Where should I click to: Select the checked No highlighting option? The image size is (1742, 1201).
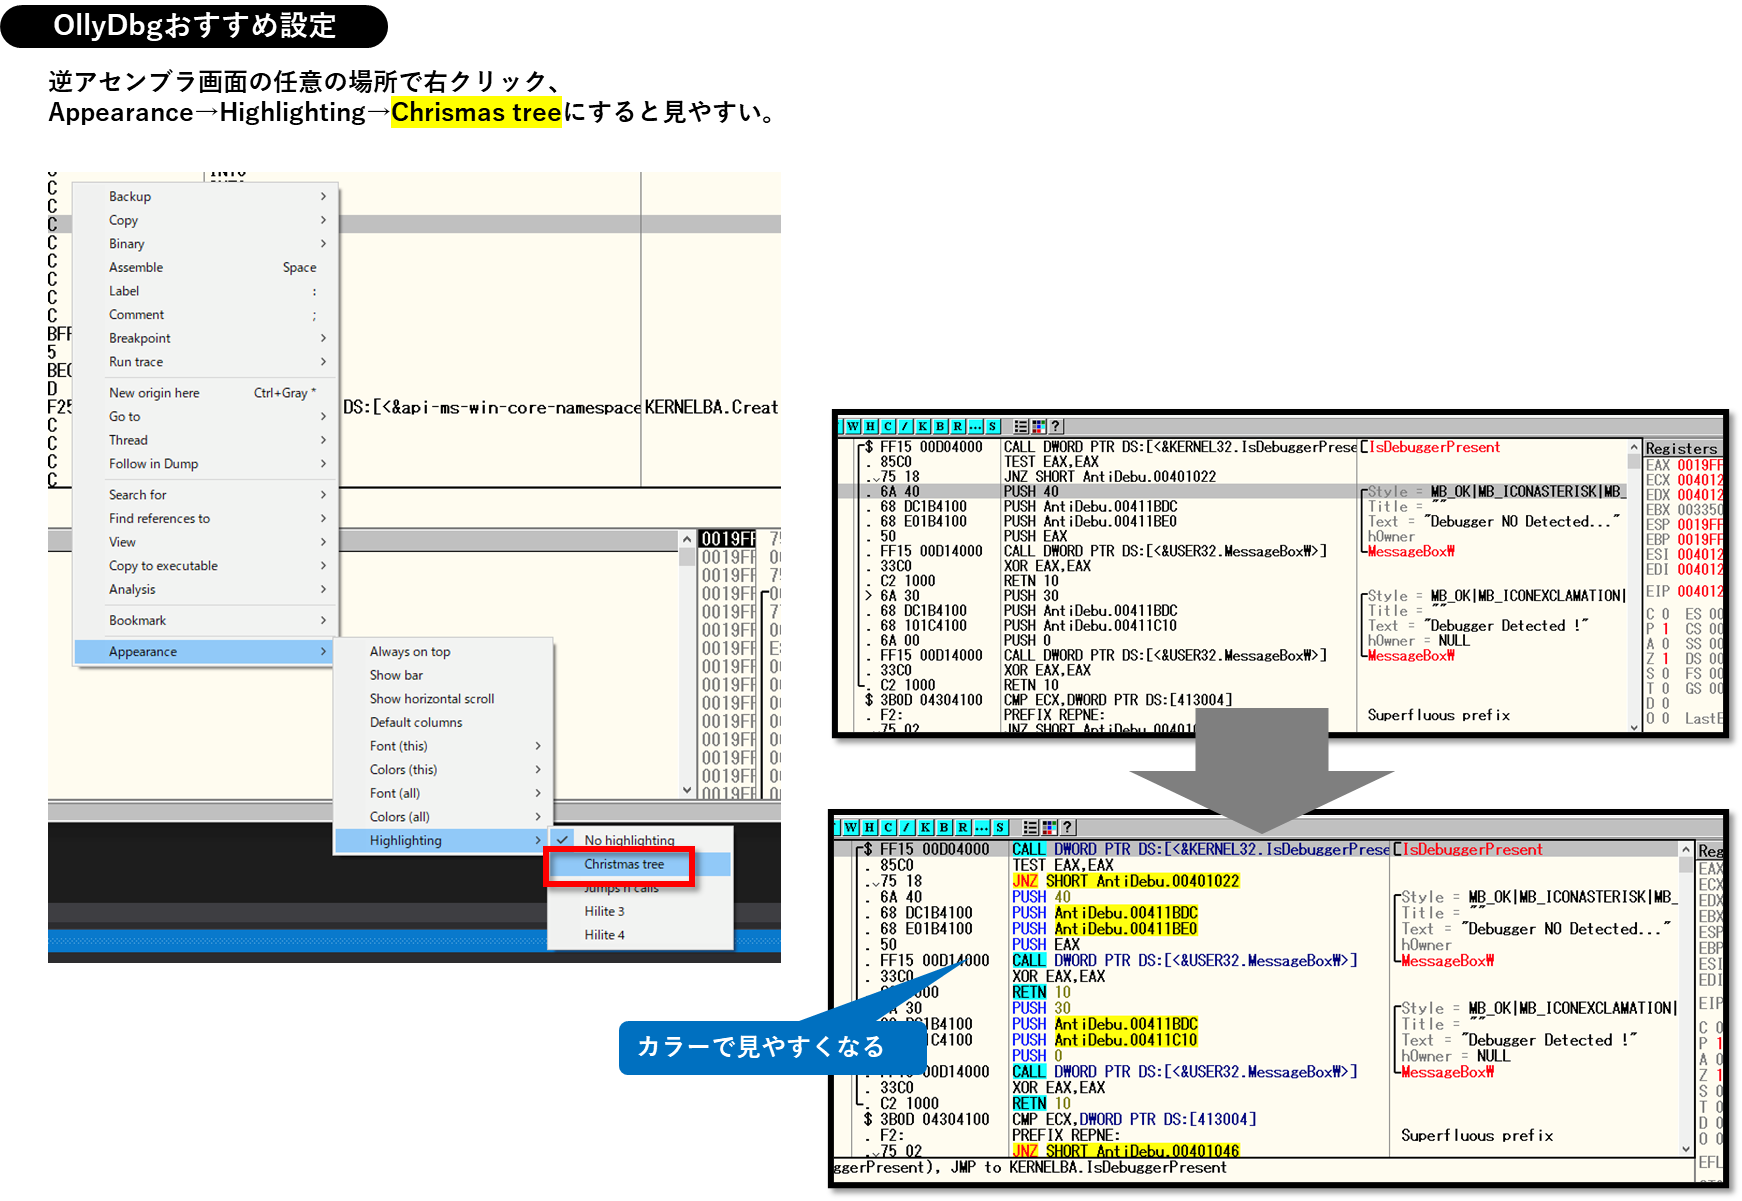(x=640, y=840)
